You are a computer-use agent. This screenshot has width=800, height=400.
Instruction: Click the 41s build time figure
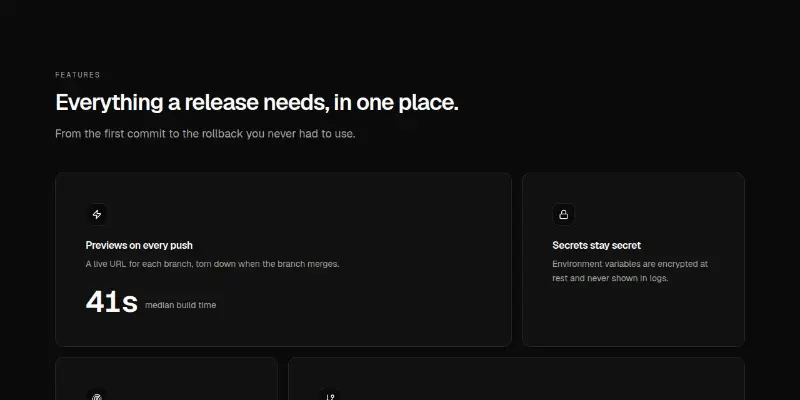111,302
